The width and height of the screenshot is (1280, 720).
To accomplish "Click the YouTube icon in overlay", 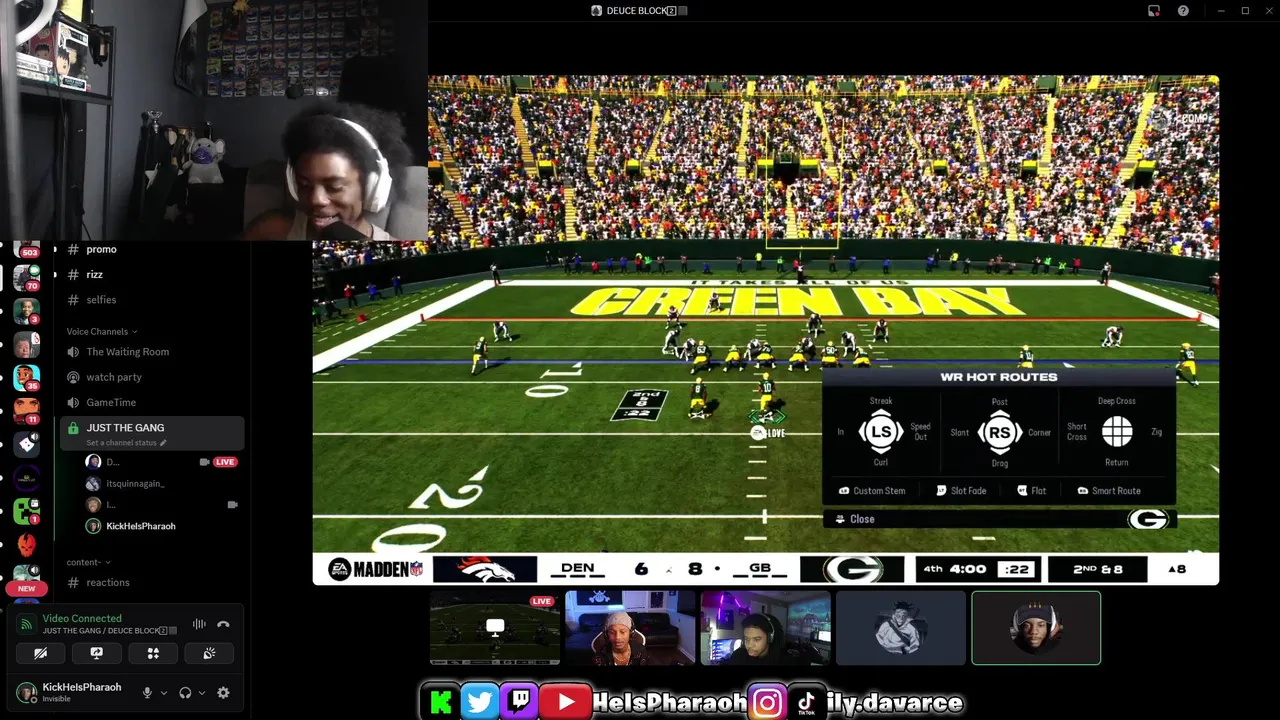I will coord(565,702).
